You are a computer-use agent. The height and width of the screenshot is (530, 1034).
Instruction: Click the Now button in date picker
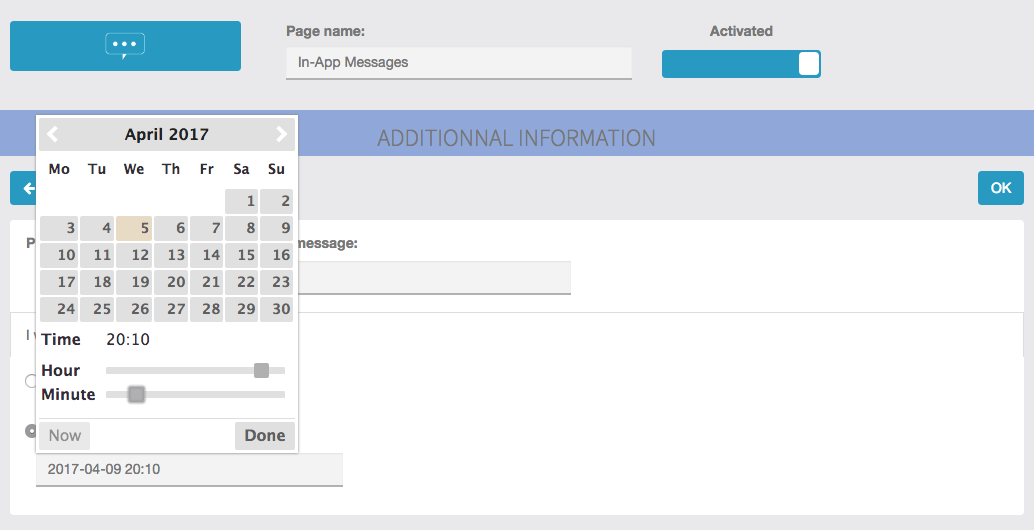(65, 435)
